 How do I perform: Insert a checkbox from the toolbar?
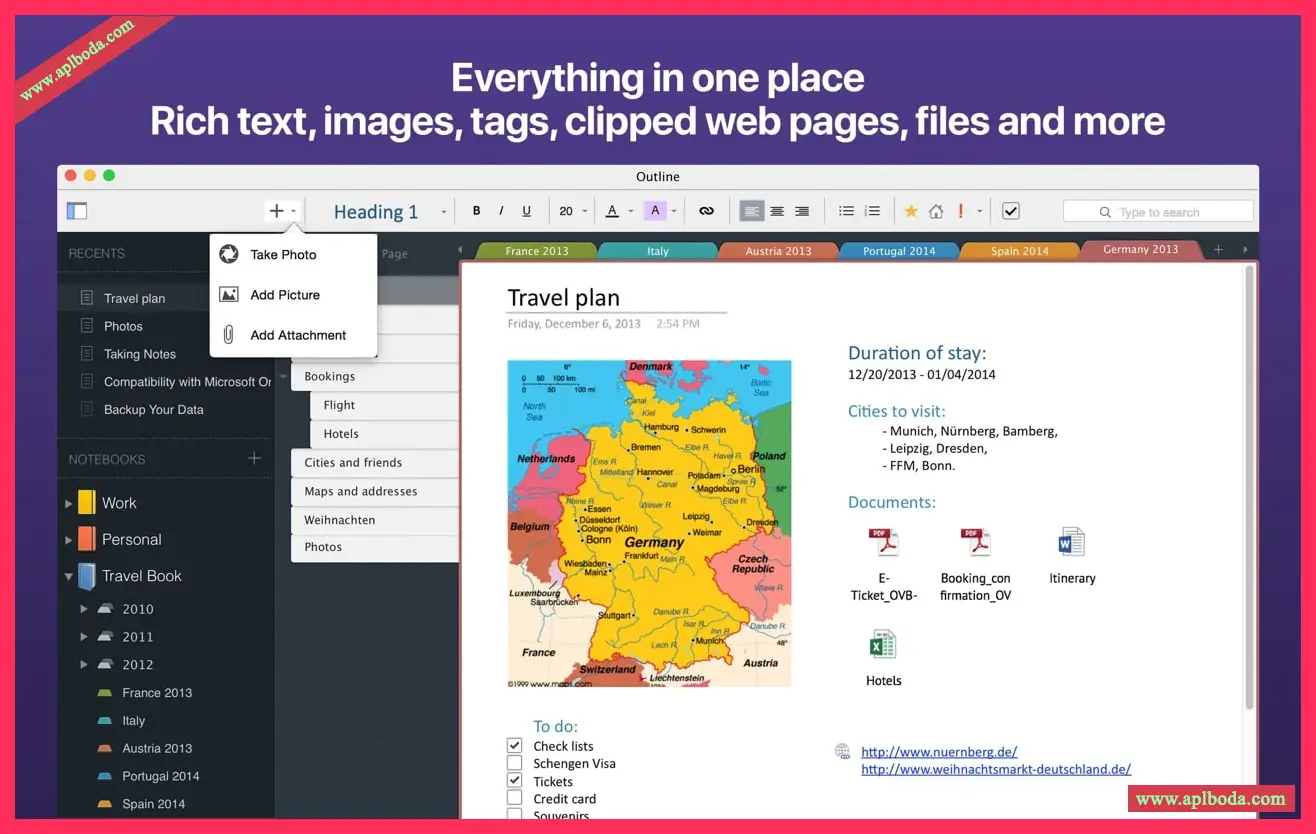click(1010, 211)
